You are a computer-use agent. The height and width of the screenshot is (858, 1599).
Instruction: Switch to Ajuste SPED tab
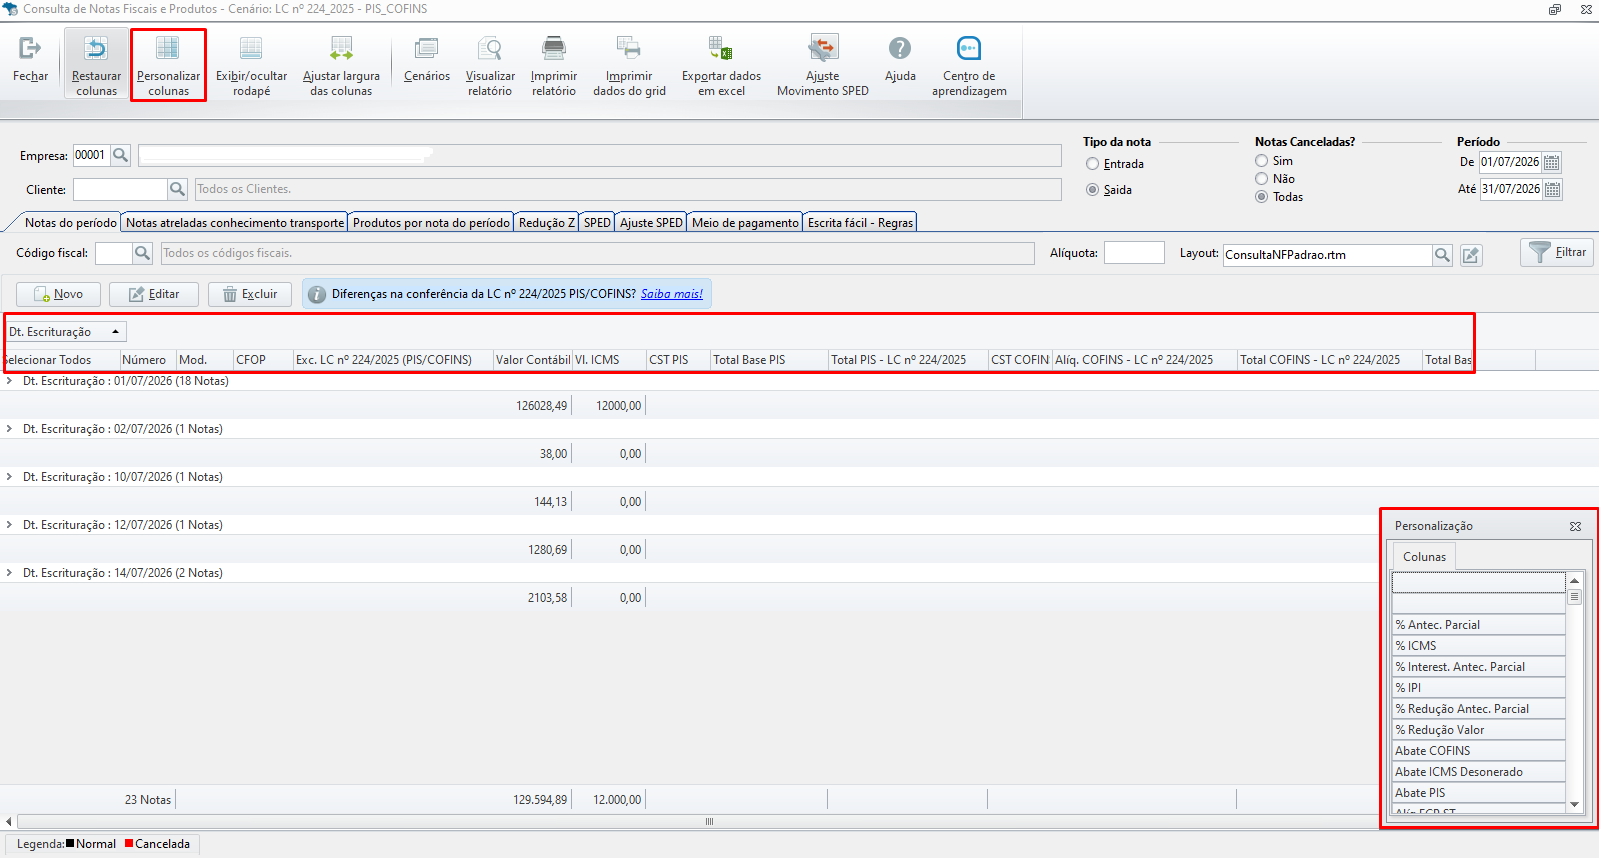(x=651, y=223)
